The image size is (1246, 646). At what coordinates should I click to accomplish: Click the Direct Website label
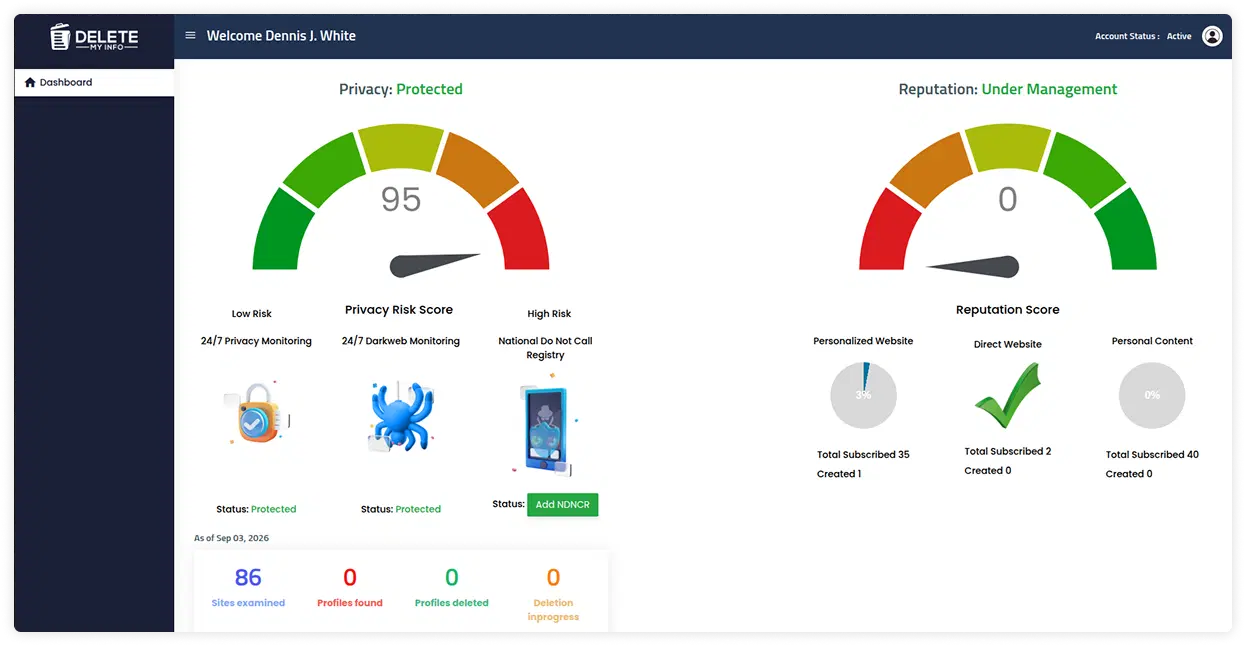tap(1008, 344)
